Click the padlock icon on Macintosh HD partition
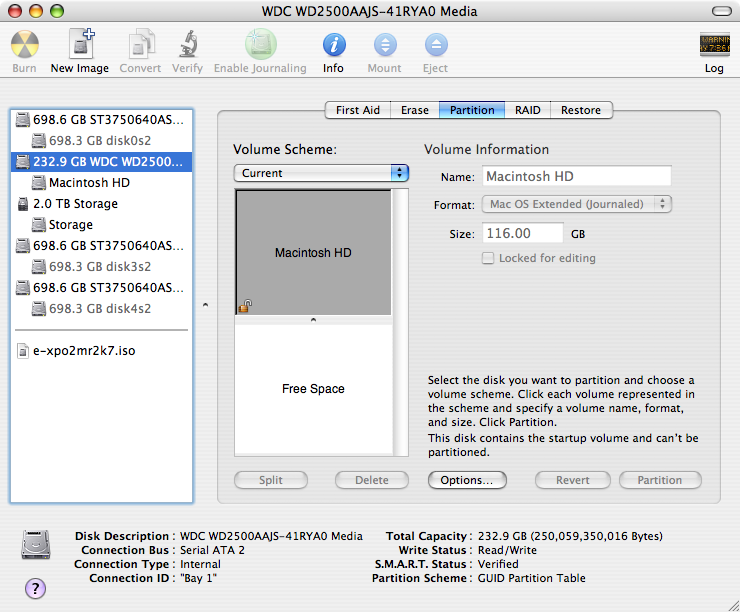740x612 pixels. (245, 306)
